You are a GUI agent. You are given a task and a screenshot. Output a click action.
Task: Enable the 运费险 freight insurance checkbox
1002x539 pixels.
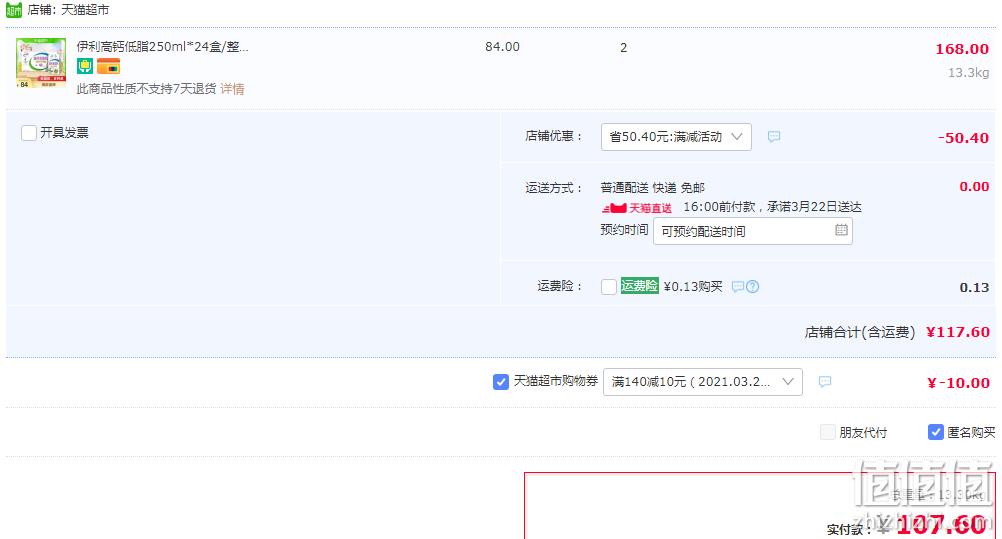[x=609, y=286]
